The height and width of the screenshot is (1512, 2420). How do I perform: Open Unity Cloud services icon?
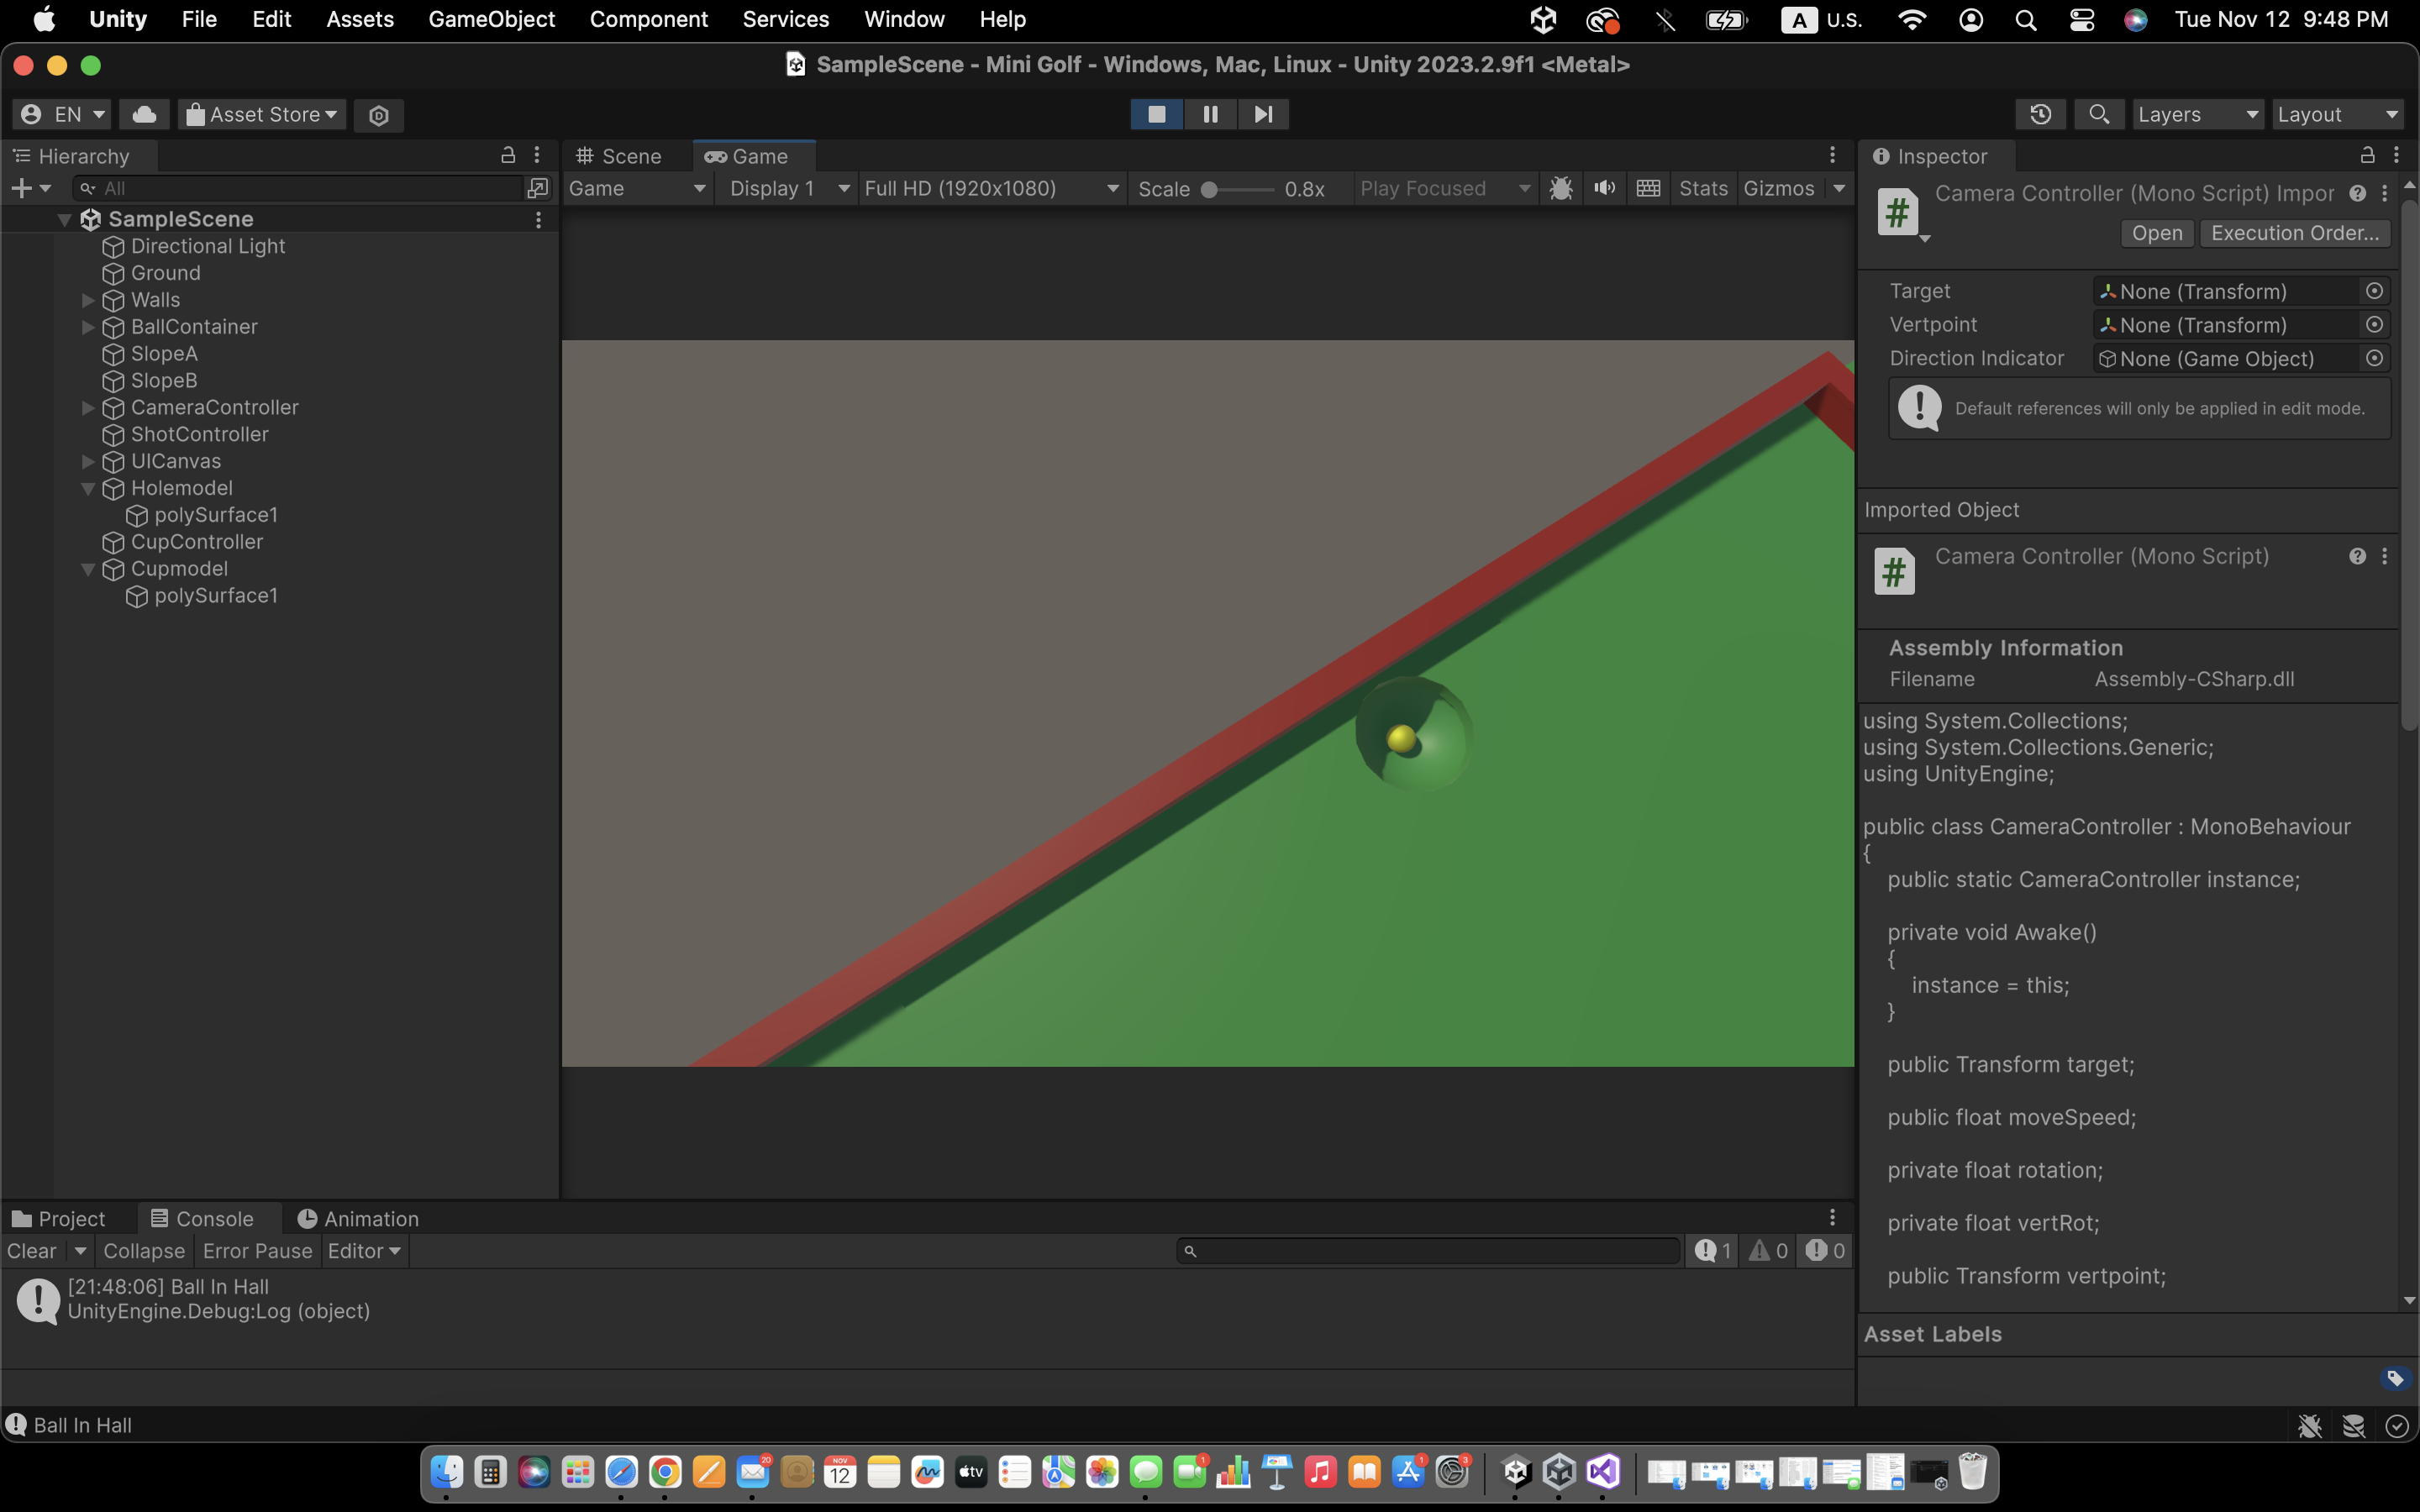coord(144,114)
